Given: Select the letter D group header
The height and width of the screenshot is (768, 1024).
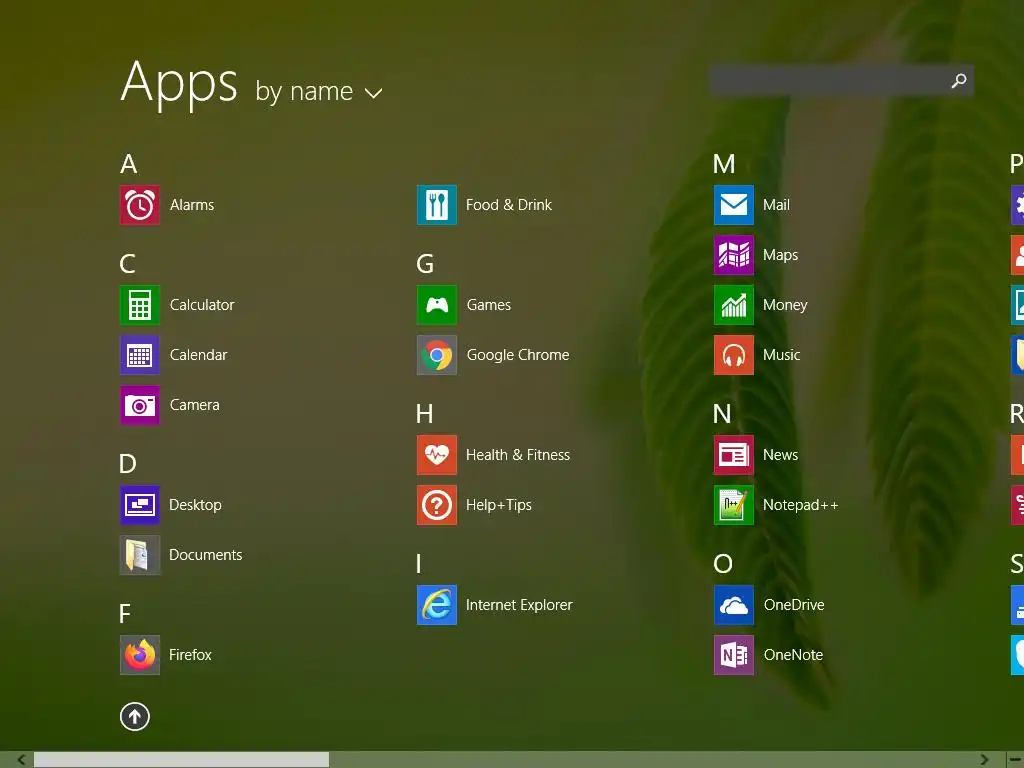Looking at the screenshot, I should pyautogui.click(x=128, y=464).
